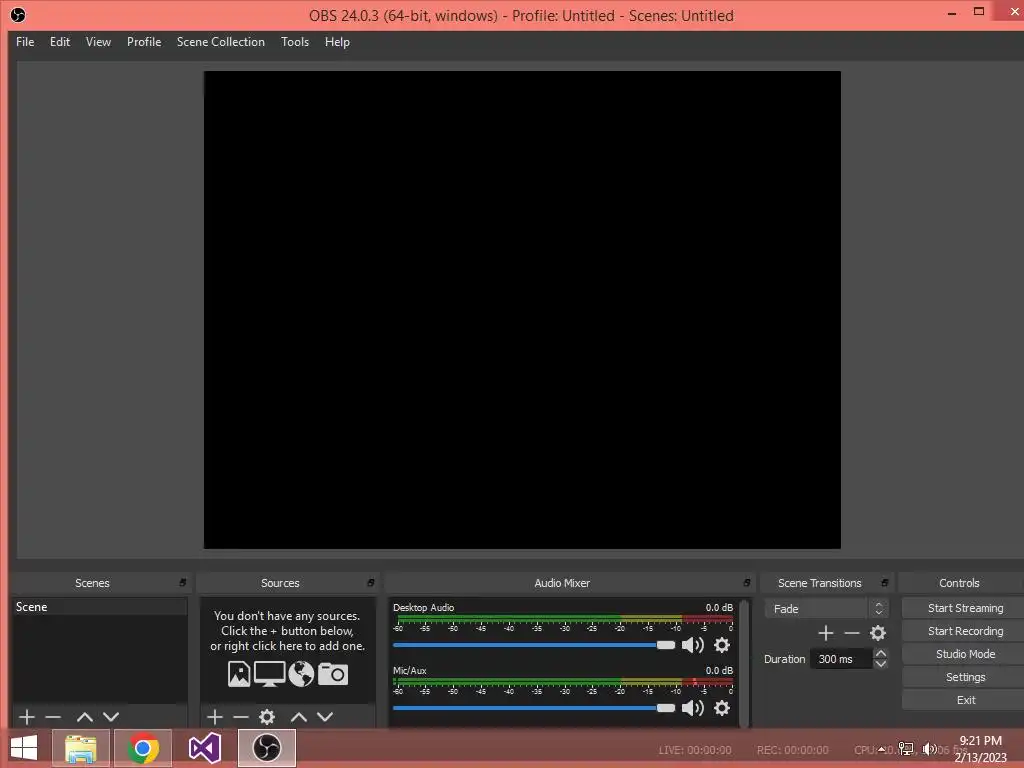The width and height of the screenshot is (1024, 768).
Task: Open the Windows Start button
Action: pos(24,748)
